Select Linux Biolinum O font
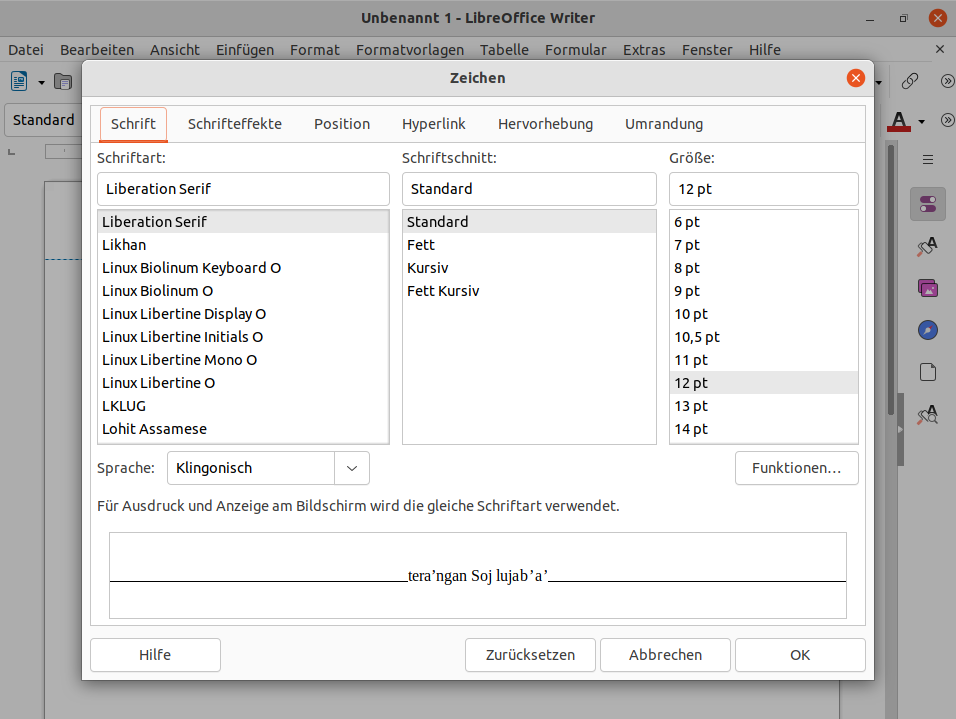 pos(243,292)
